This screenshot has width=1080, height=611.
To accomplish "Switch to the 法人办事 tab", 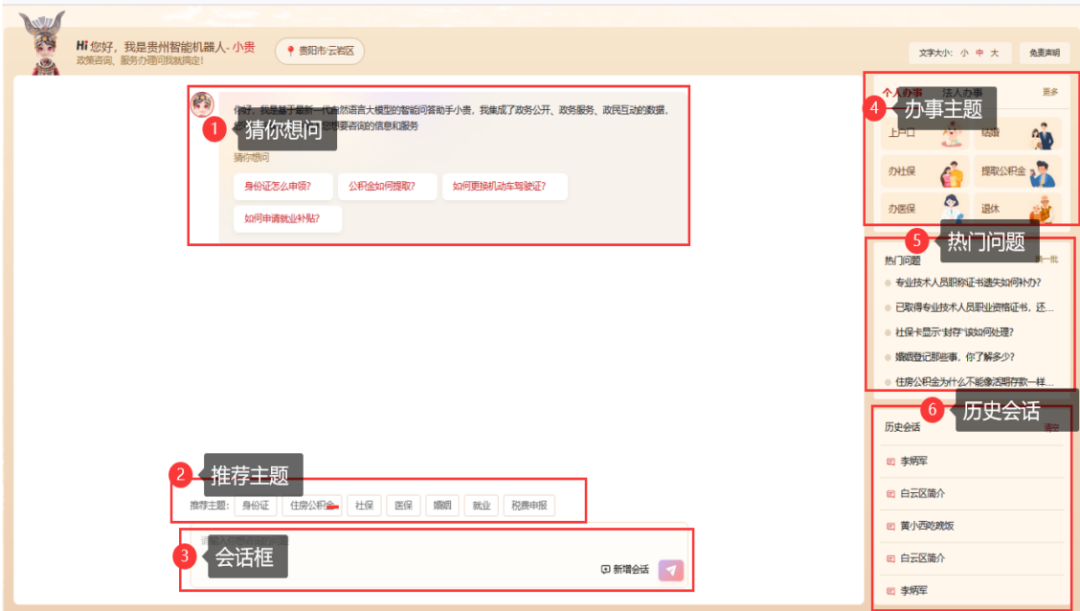I will tap(963, 91).
